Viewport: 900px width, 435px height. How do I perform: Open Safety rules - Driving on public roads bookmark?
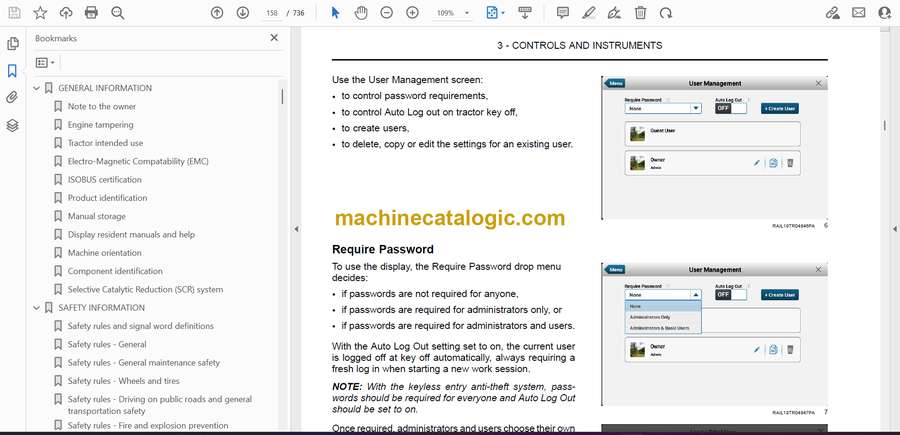click(160, 405)
